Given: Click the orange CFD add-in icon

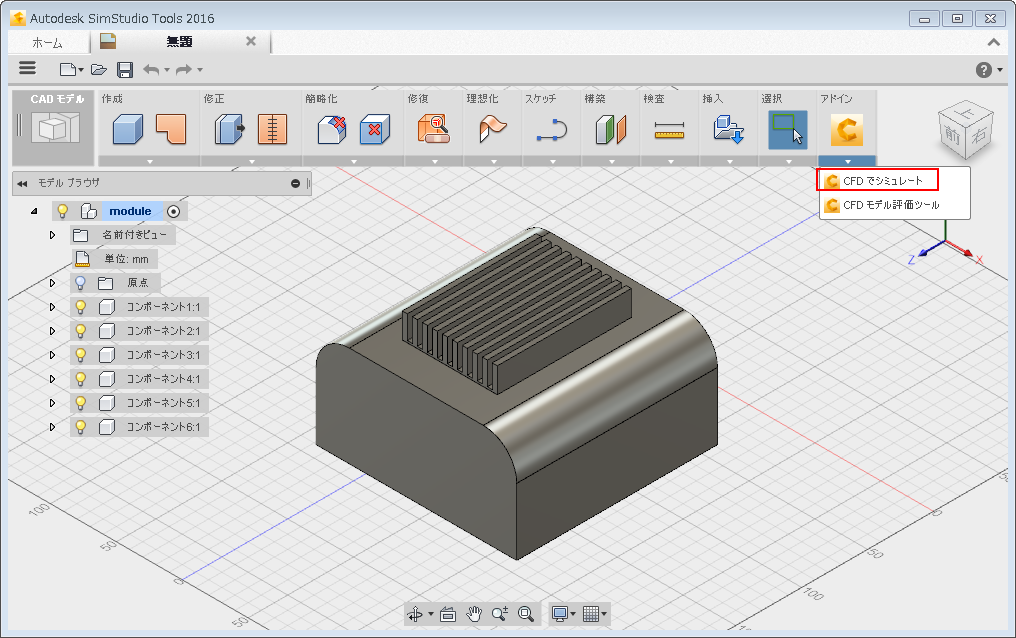Looking at the screenshot, I should coord(847,130).
